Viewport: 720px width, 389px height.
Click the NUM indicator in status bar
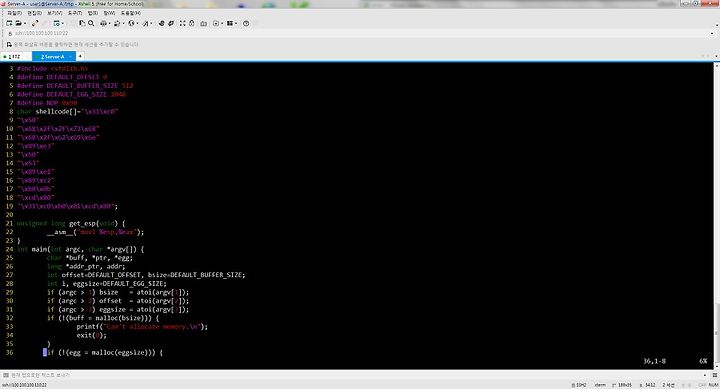point(713,385)
